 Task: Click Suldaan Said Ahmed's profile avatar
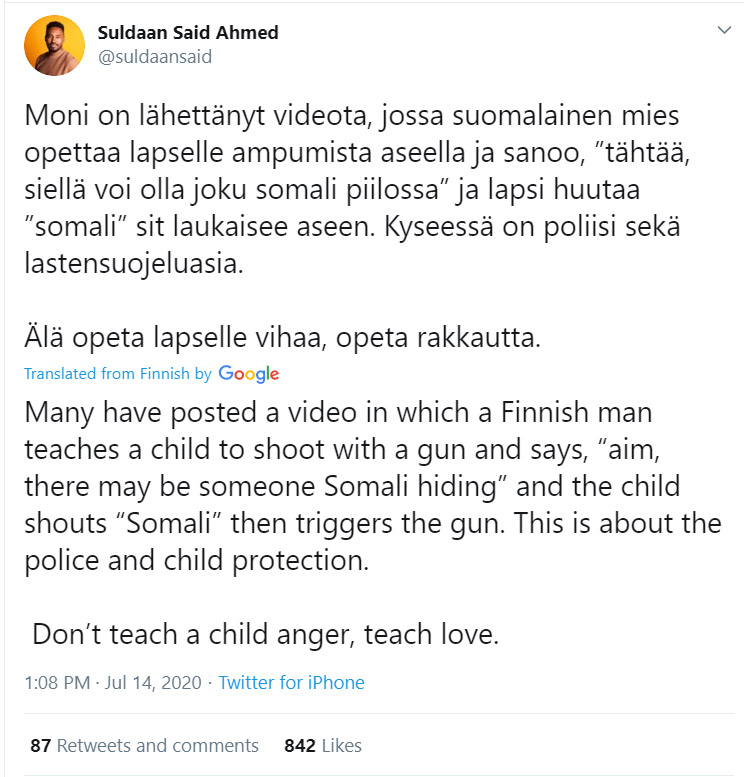click(52, 45)
